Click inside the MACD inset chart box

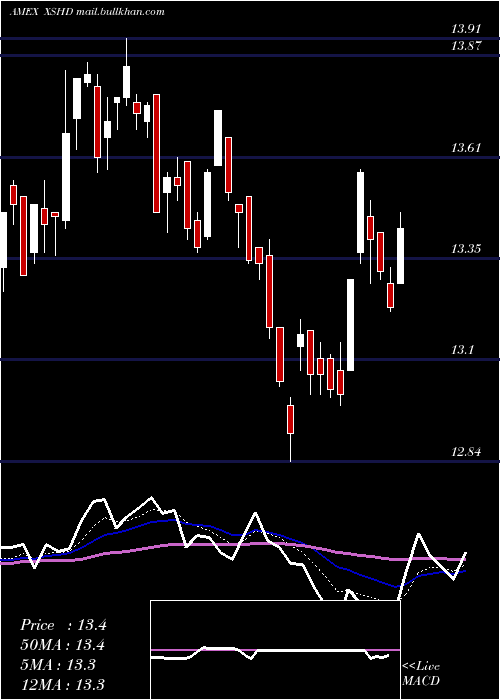pos(275,650)
